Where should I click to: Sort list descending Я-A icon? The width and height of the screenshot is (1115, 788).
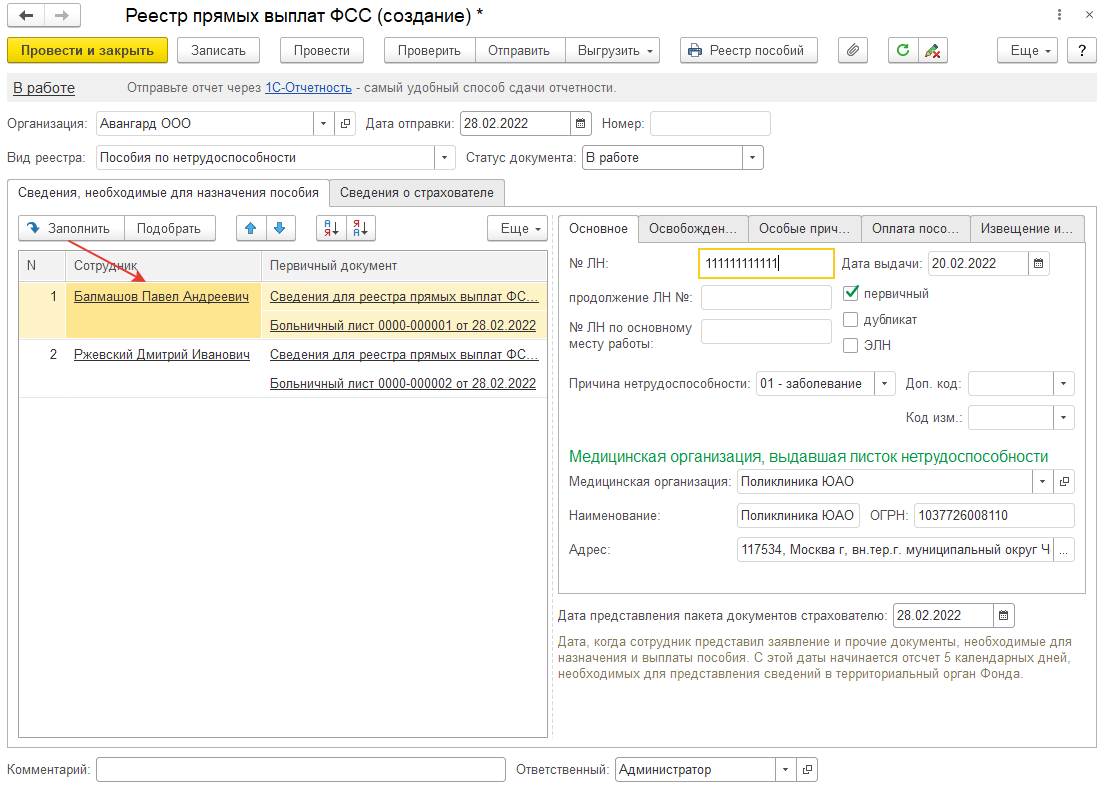[360, 228]
